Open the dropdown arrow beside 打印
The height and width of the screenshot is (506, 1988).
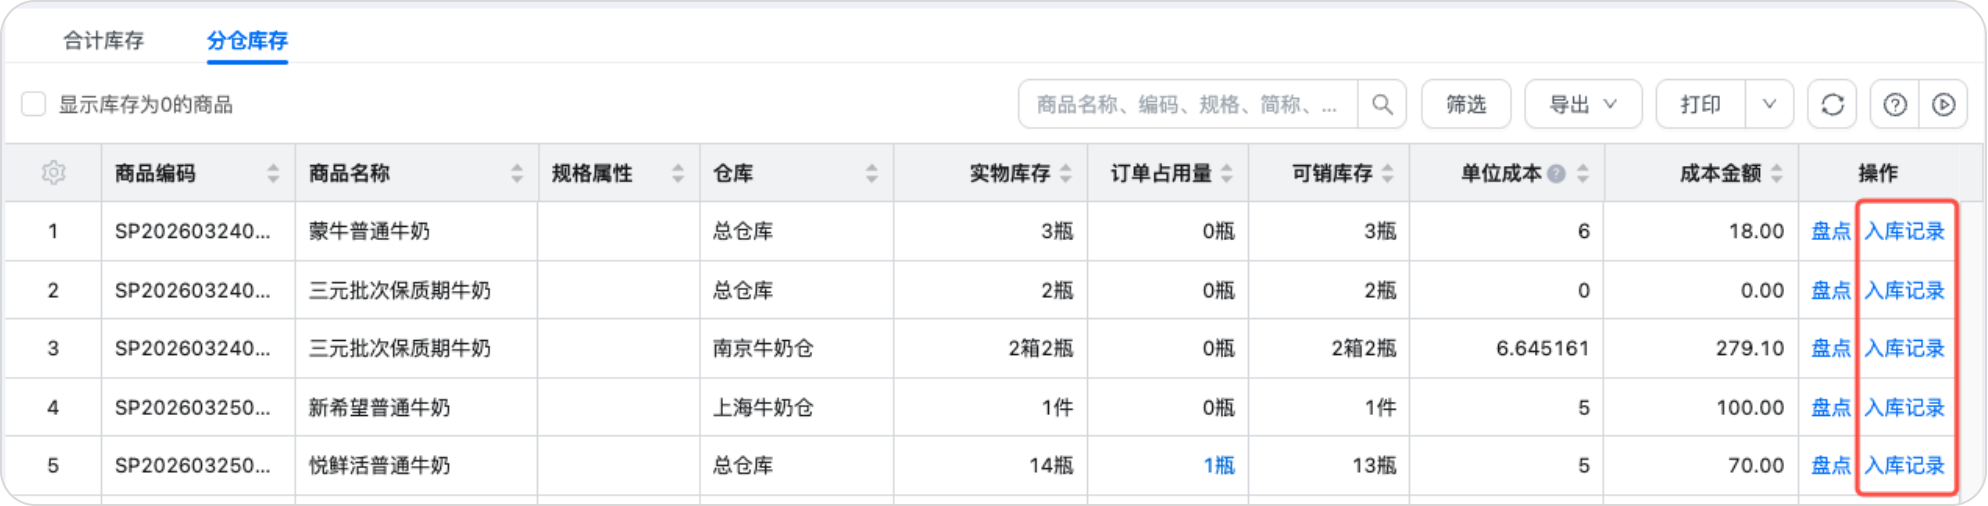[1769, 104]
